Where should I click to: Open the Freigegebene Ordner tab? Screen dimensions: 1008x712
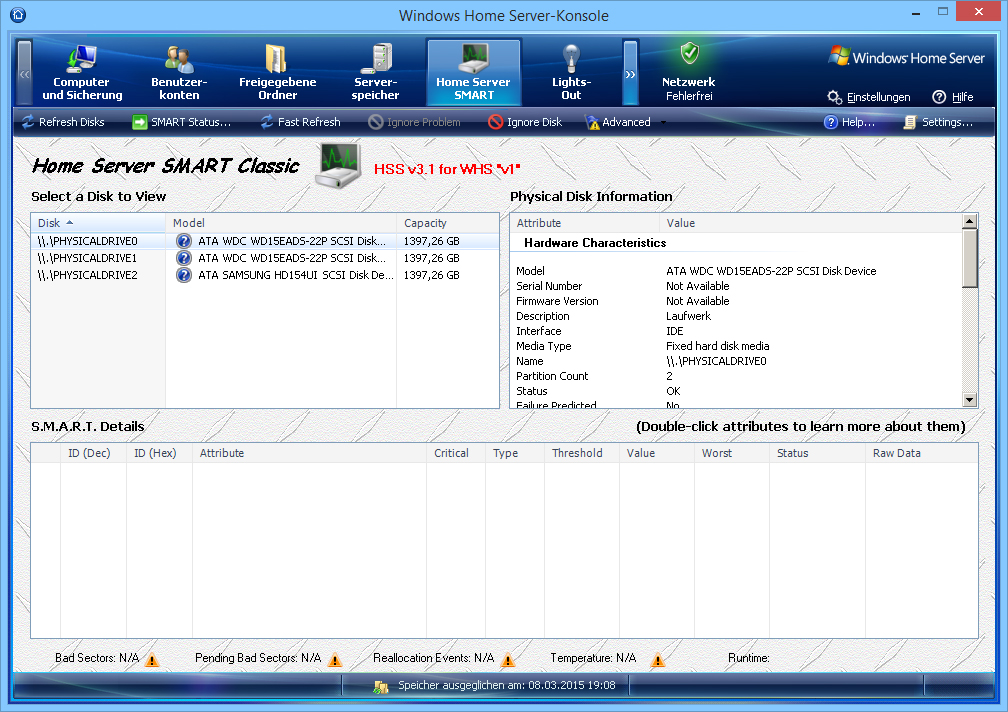pyautogui.click(x=277, y=73)
